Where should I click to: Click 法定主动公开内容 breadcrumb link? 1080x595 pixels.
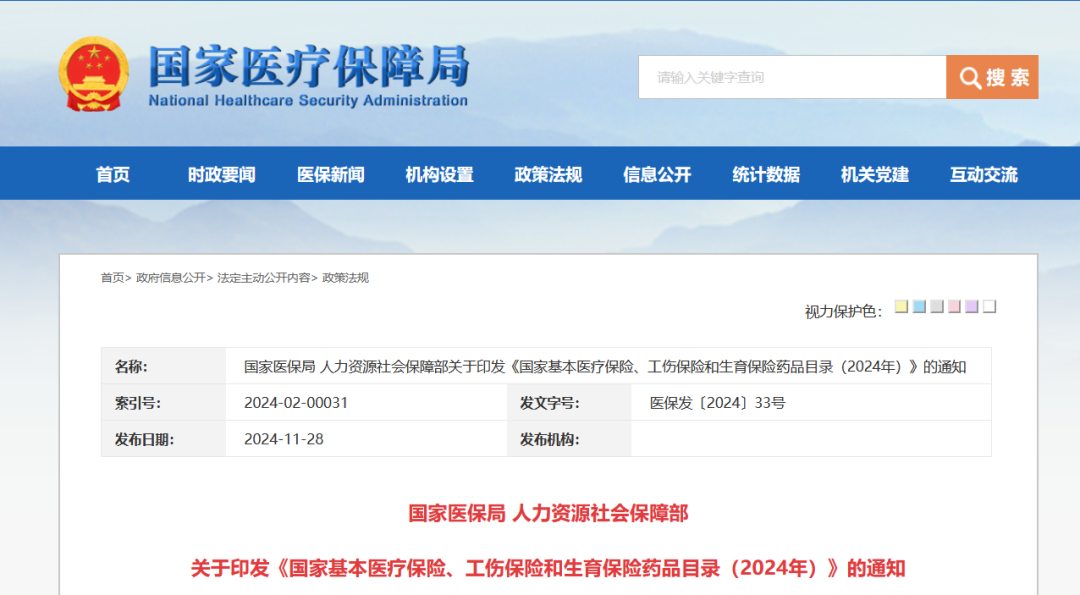[264, 278]
